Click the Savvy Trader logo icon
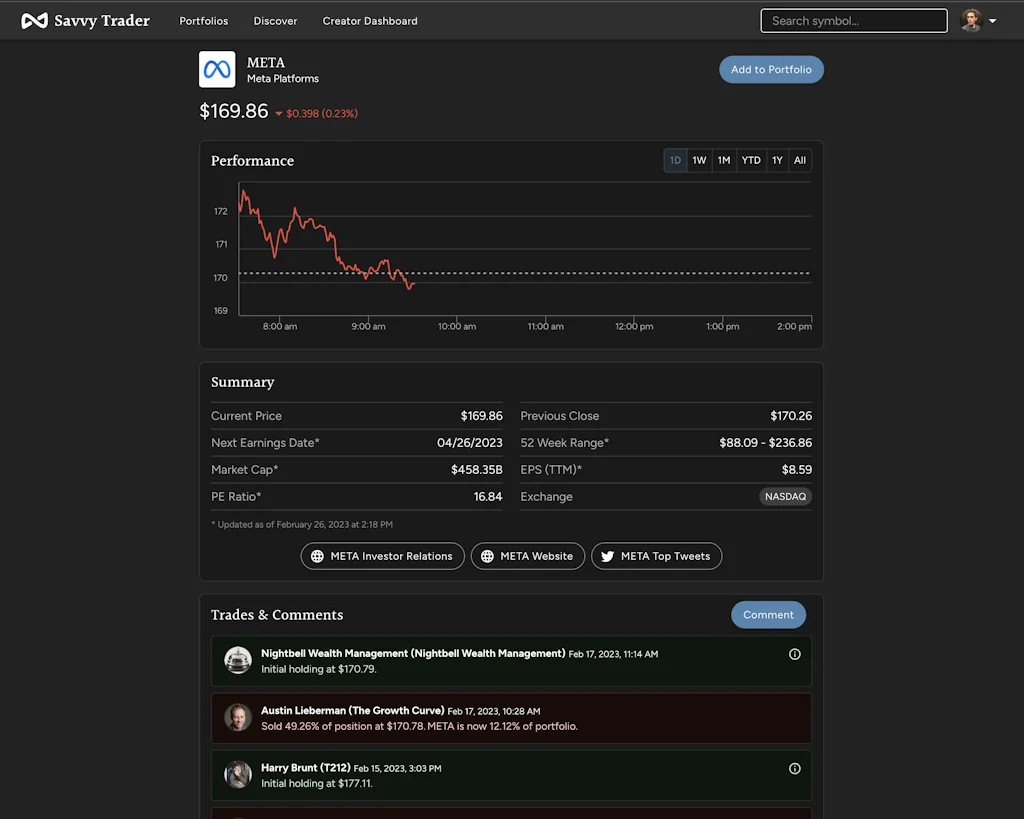The height and width of the screenshot is (819, 1024). tap(35, 19)
